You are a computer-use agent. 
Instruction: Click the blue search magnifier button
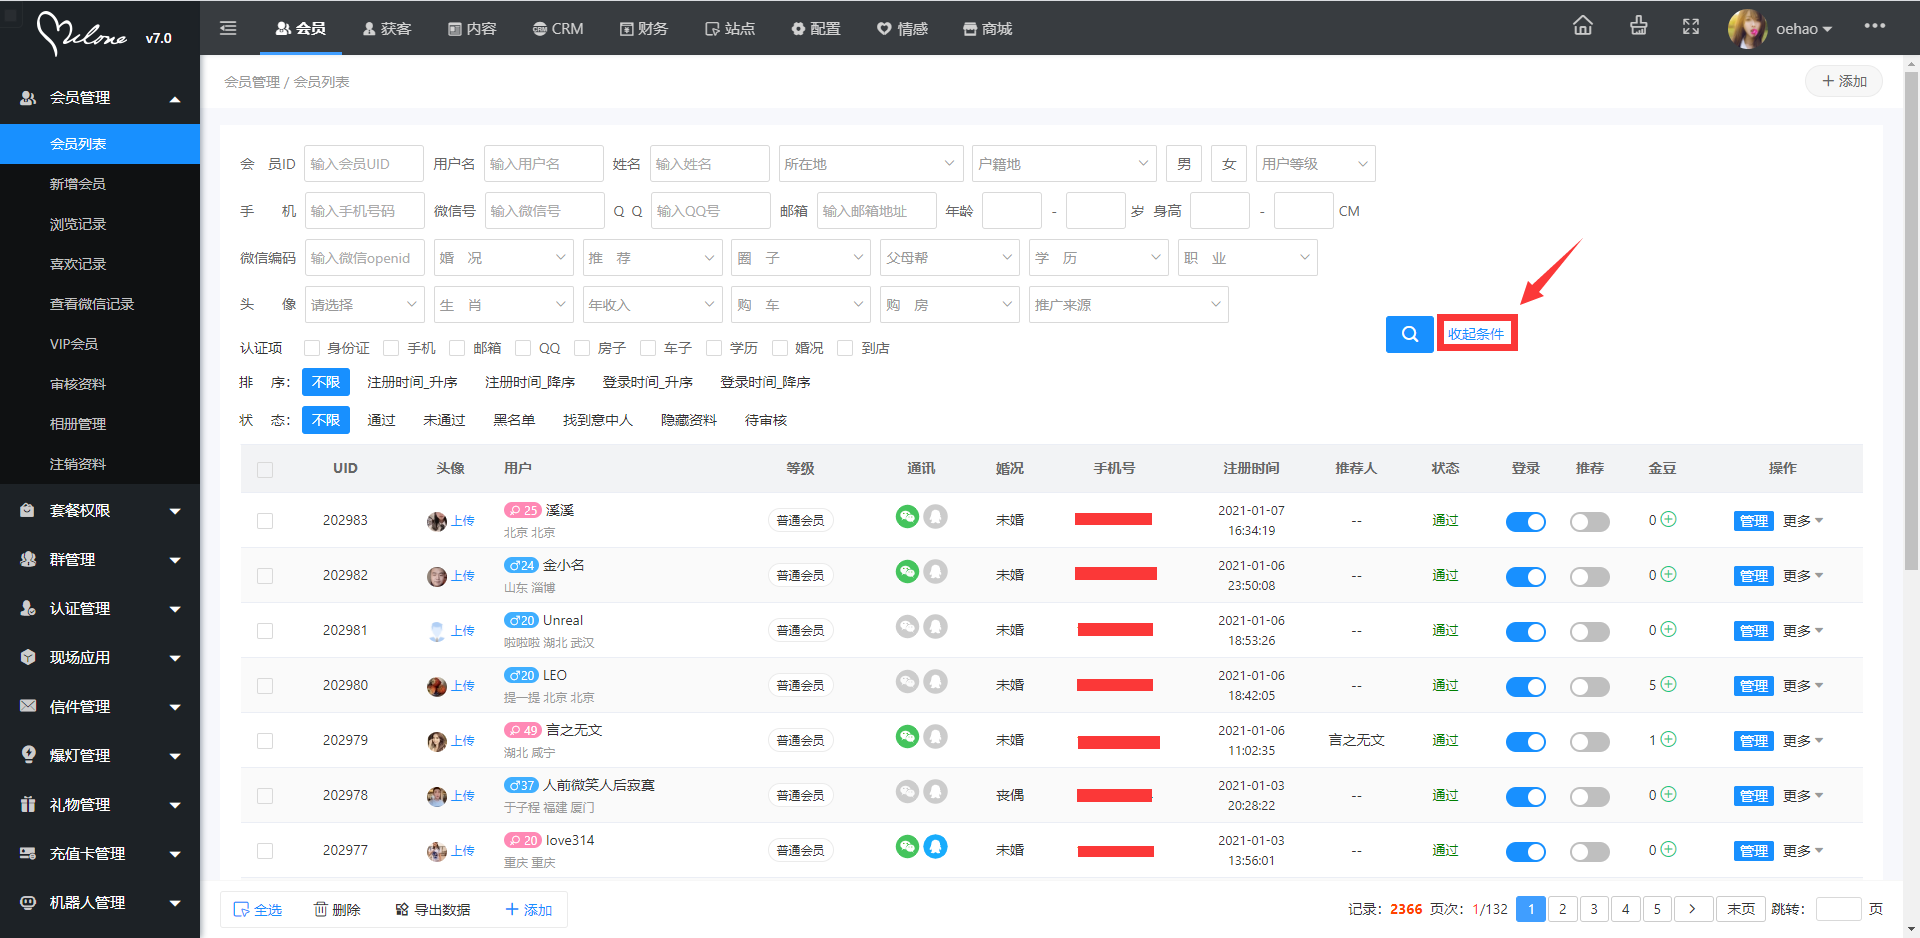tap(1409, 334)
